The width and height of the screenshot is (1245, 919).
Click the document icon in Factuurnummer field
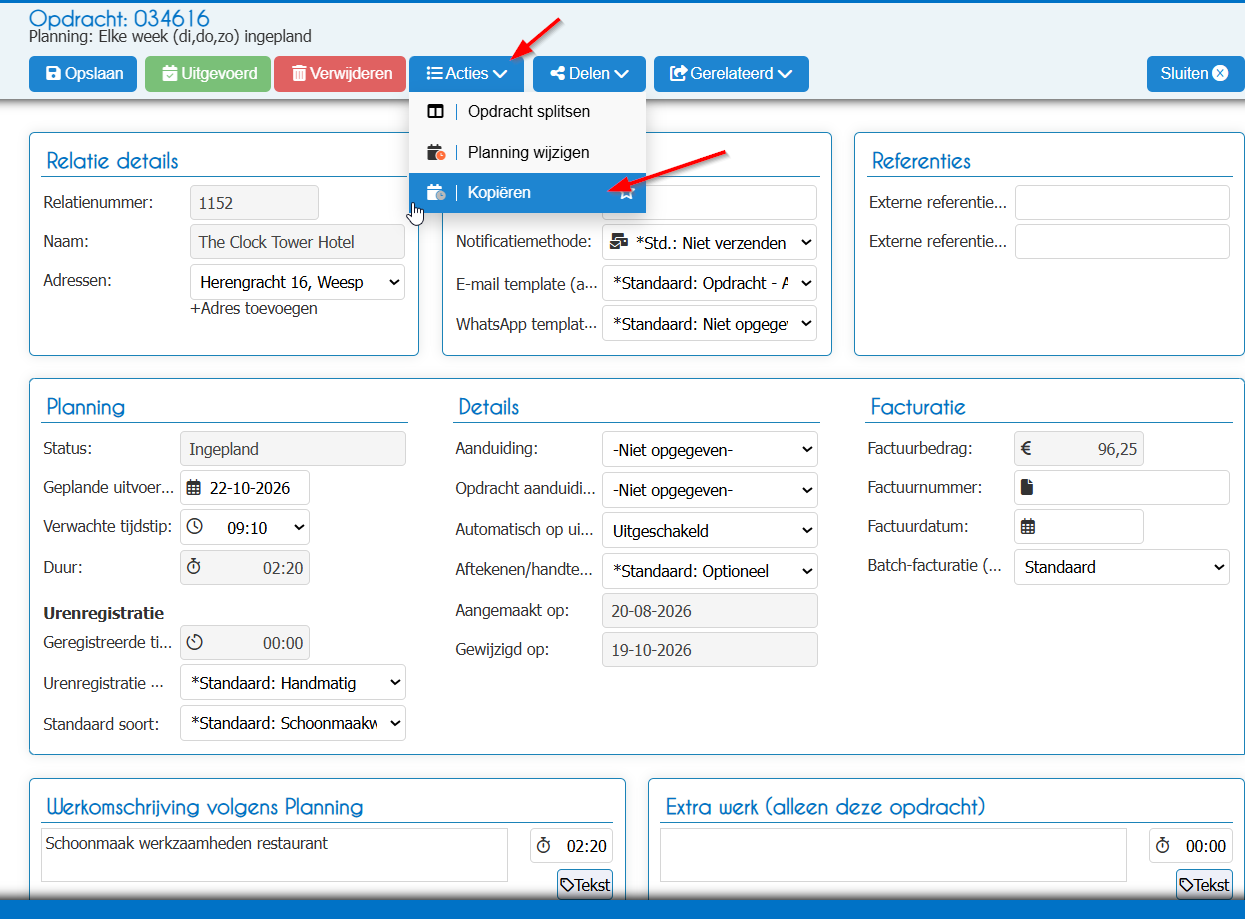(1026, 488)
